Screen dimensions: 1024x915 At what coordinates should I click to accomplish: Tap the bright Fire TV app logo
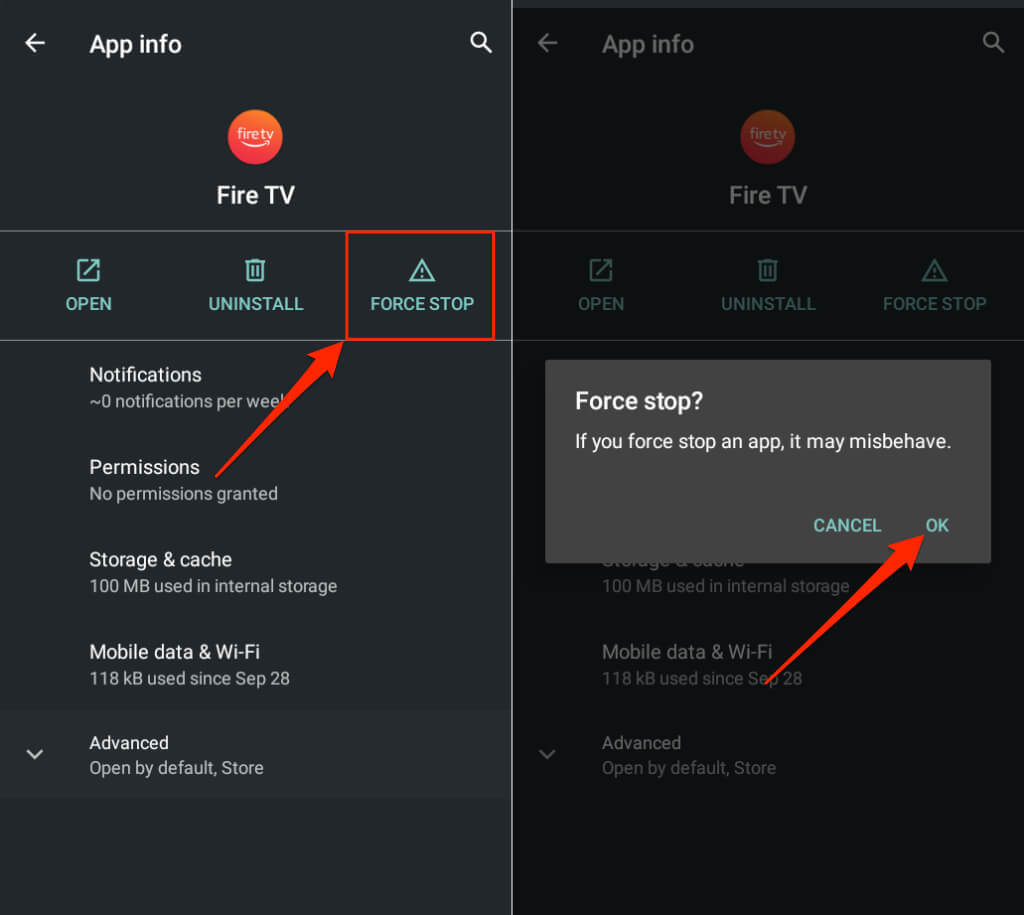255,137
